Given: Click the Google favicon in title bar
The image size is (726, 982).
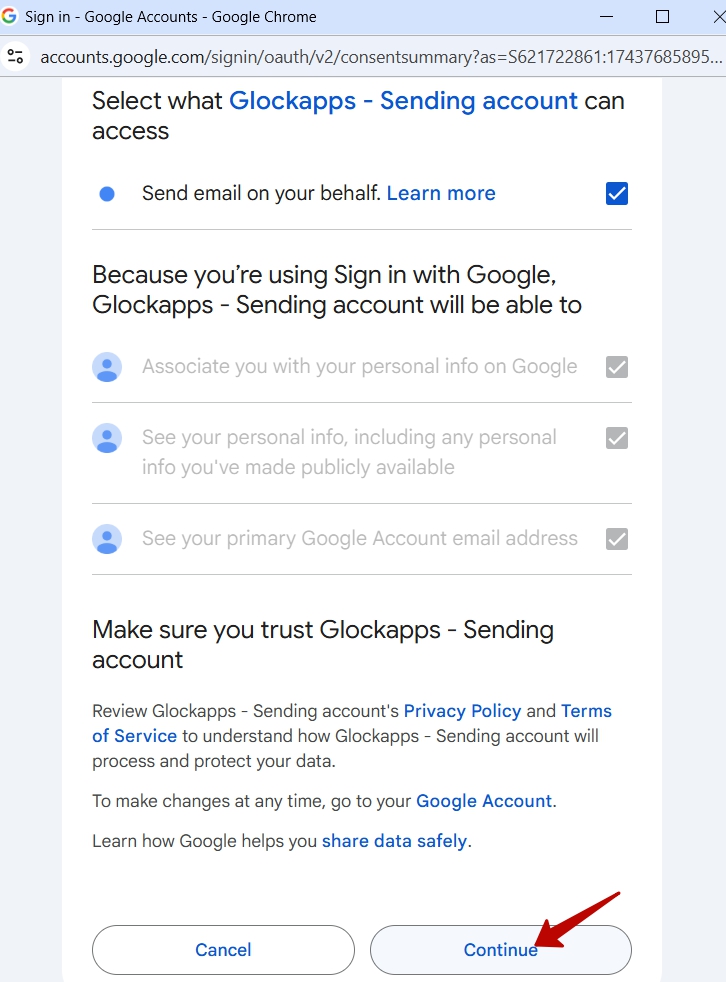Looking at the screenshot, I should coord(9,16).
